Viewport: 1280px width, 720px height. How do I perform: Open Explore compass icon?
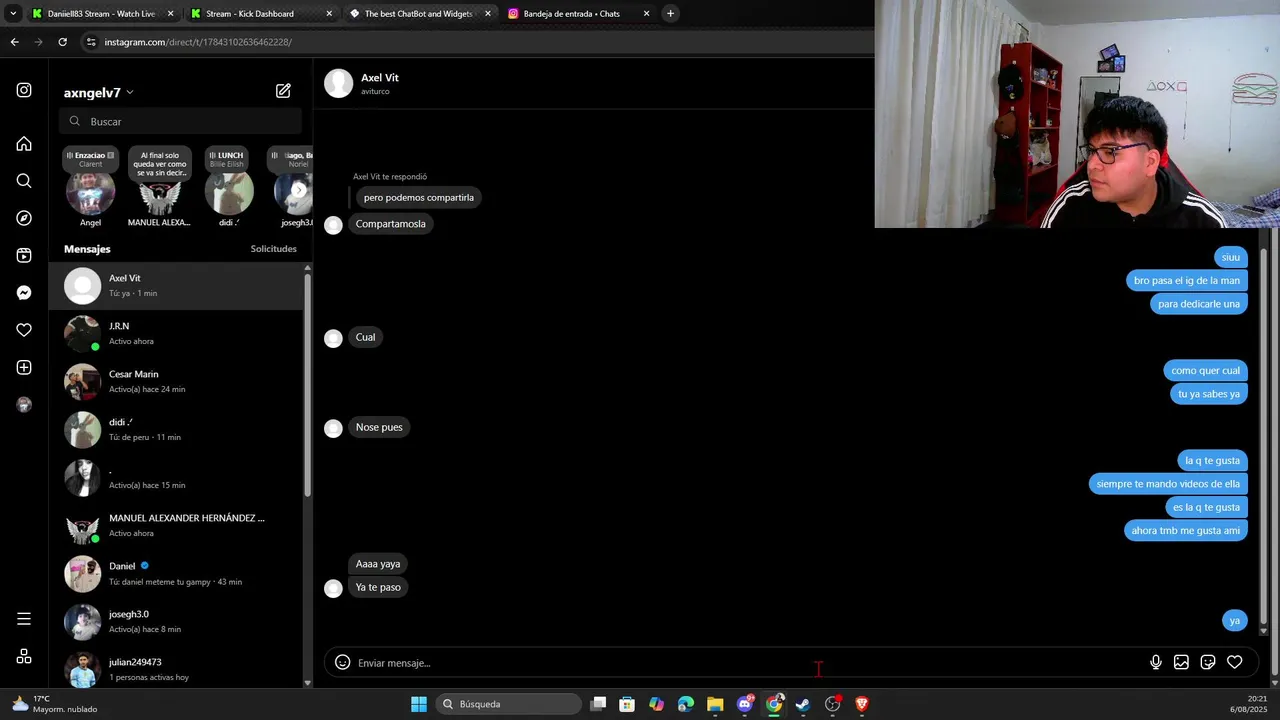(x=24, y=218)
